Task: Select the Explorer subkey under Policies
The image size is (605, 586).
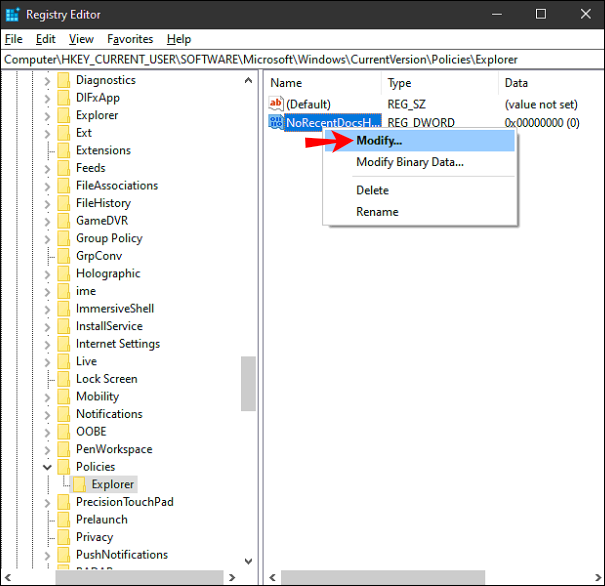Action: click(113, 484)
